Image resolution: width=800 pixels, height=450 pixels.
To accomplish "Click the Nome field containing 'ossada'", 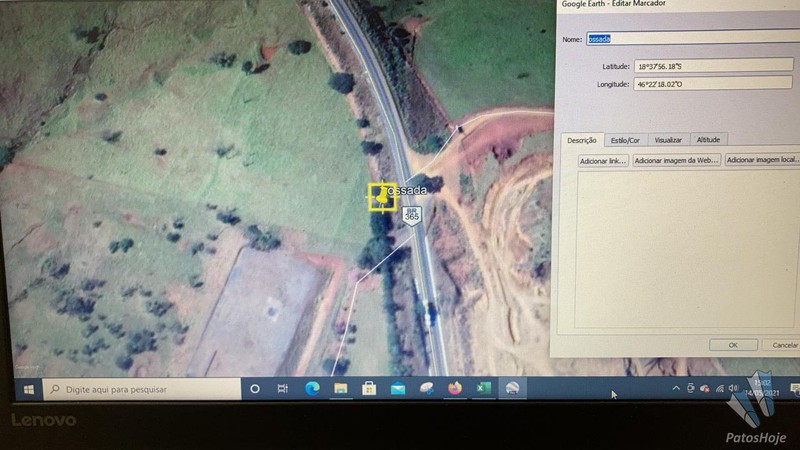I will [x=693, y=38].
